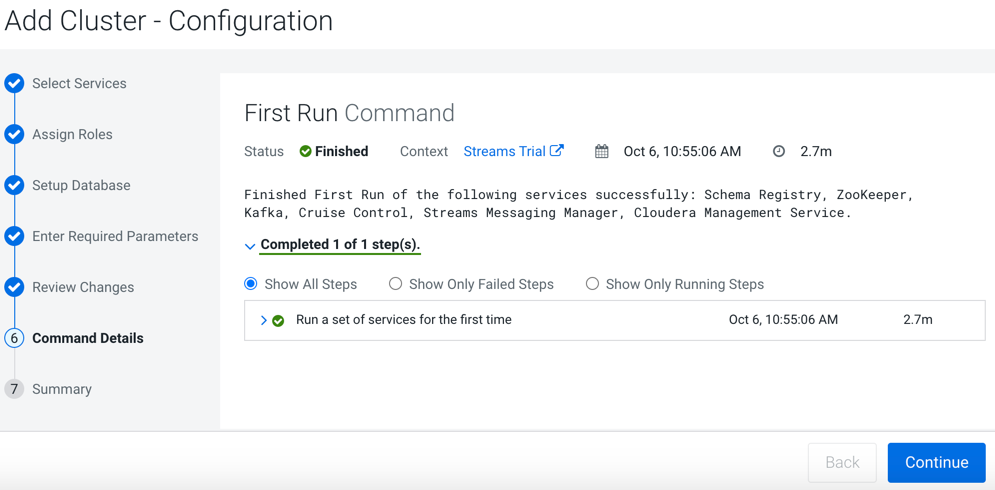Expand the Run a set of services step
Image resolution: width=995 pixels, height=490 pixels.
tap(264, 321)
